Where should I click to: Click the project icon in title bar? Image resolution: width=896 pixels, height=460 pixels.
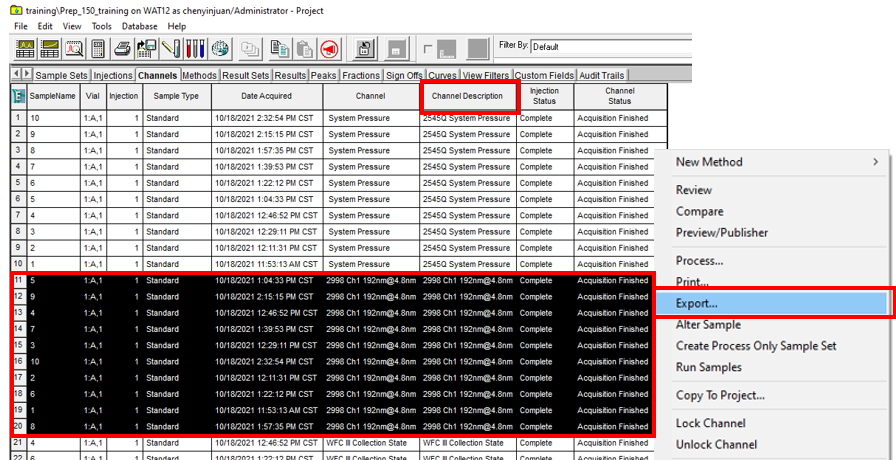[17, 10]
